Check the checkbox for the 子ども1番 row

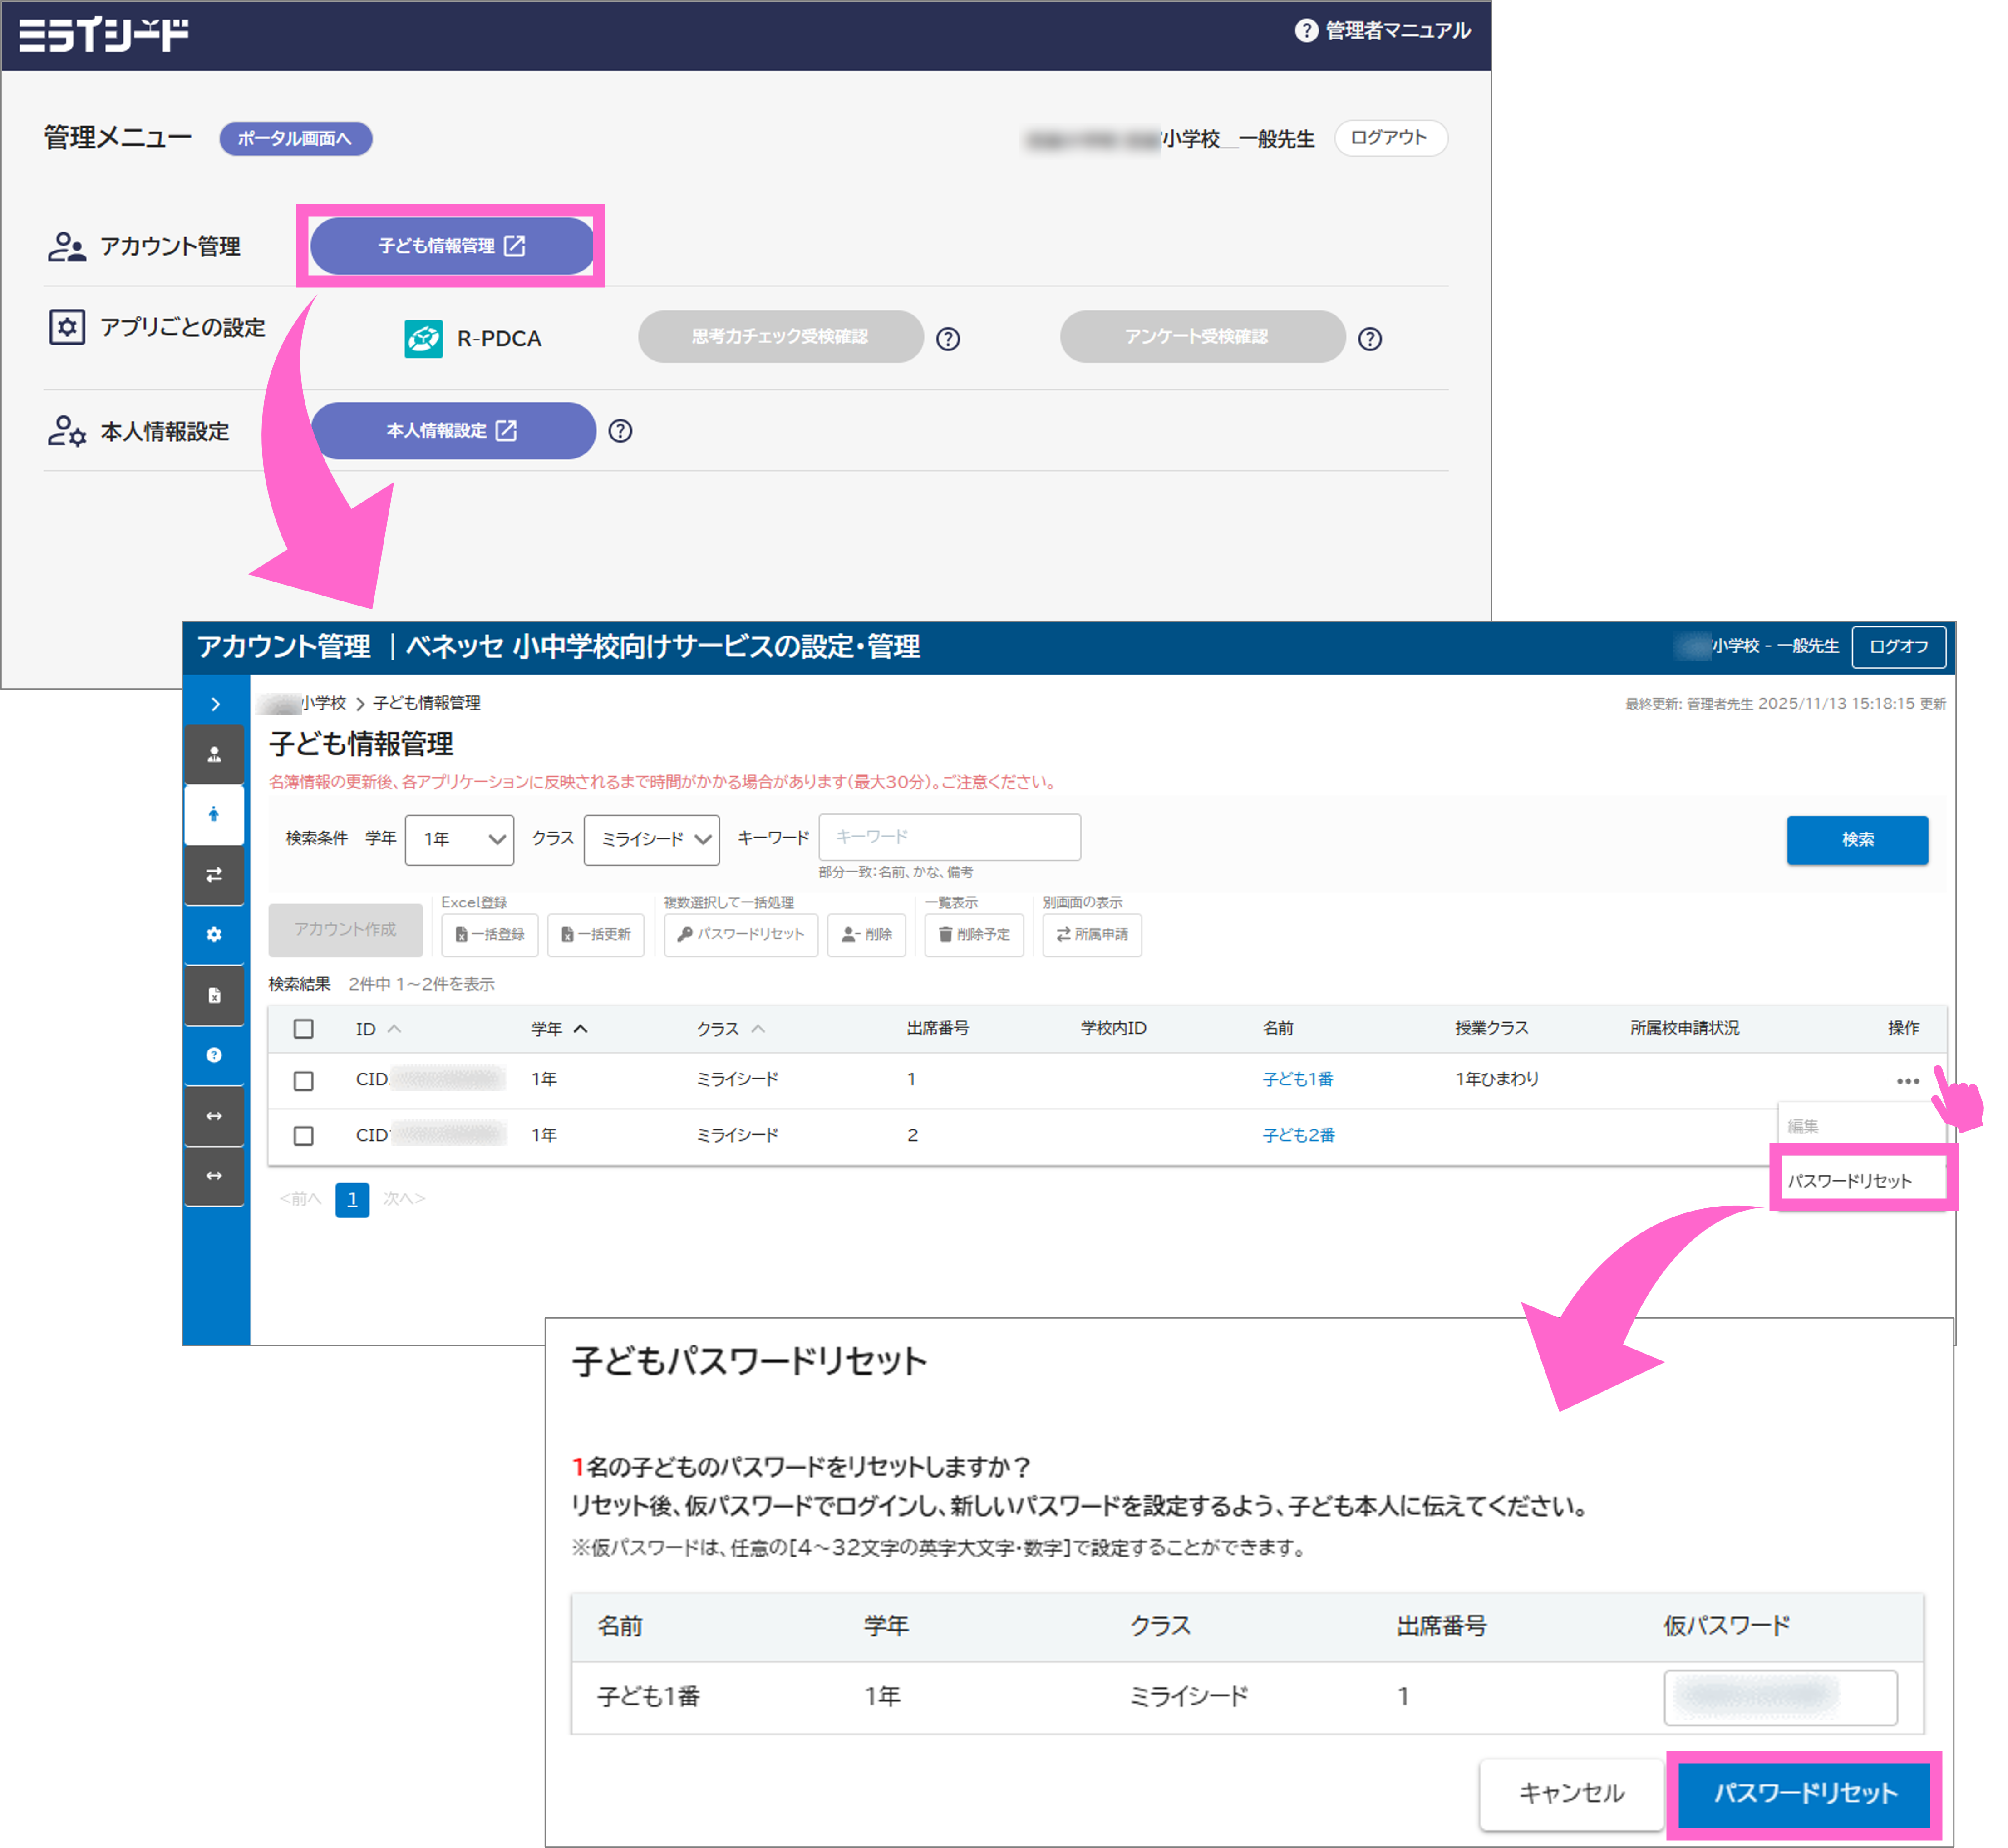tap(304, 1081)
